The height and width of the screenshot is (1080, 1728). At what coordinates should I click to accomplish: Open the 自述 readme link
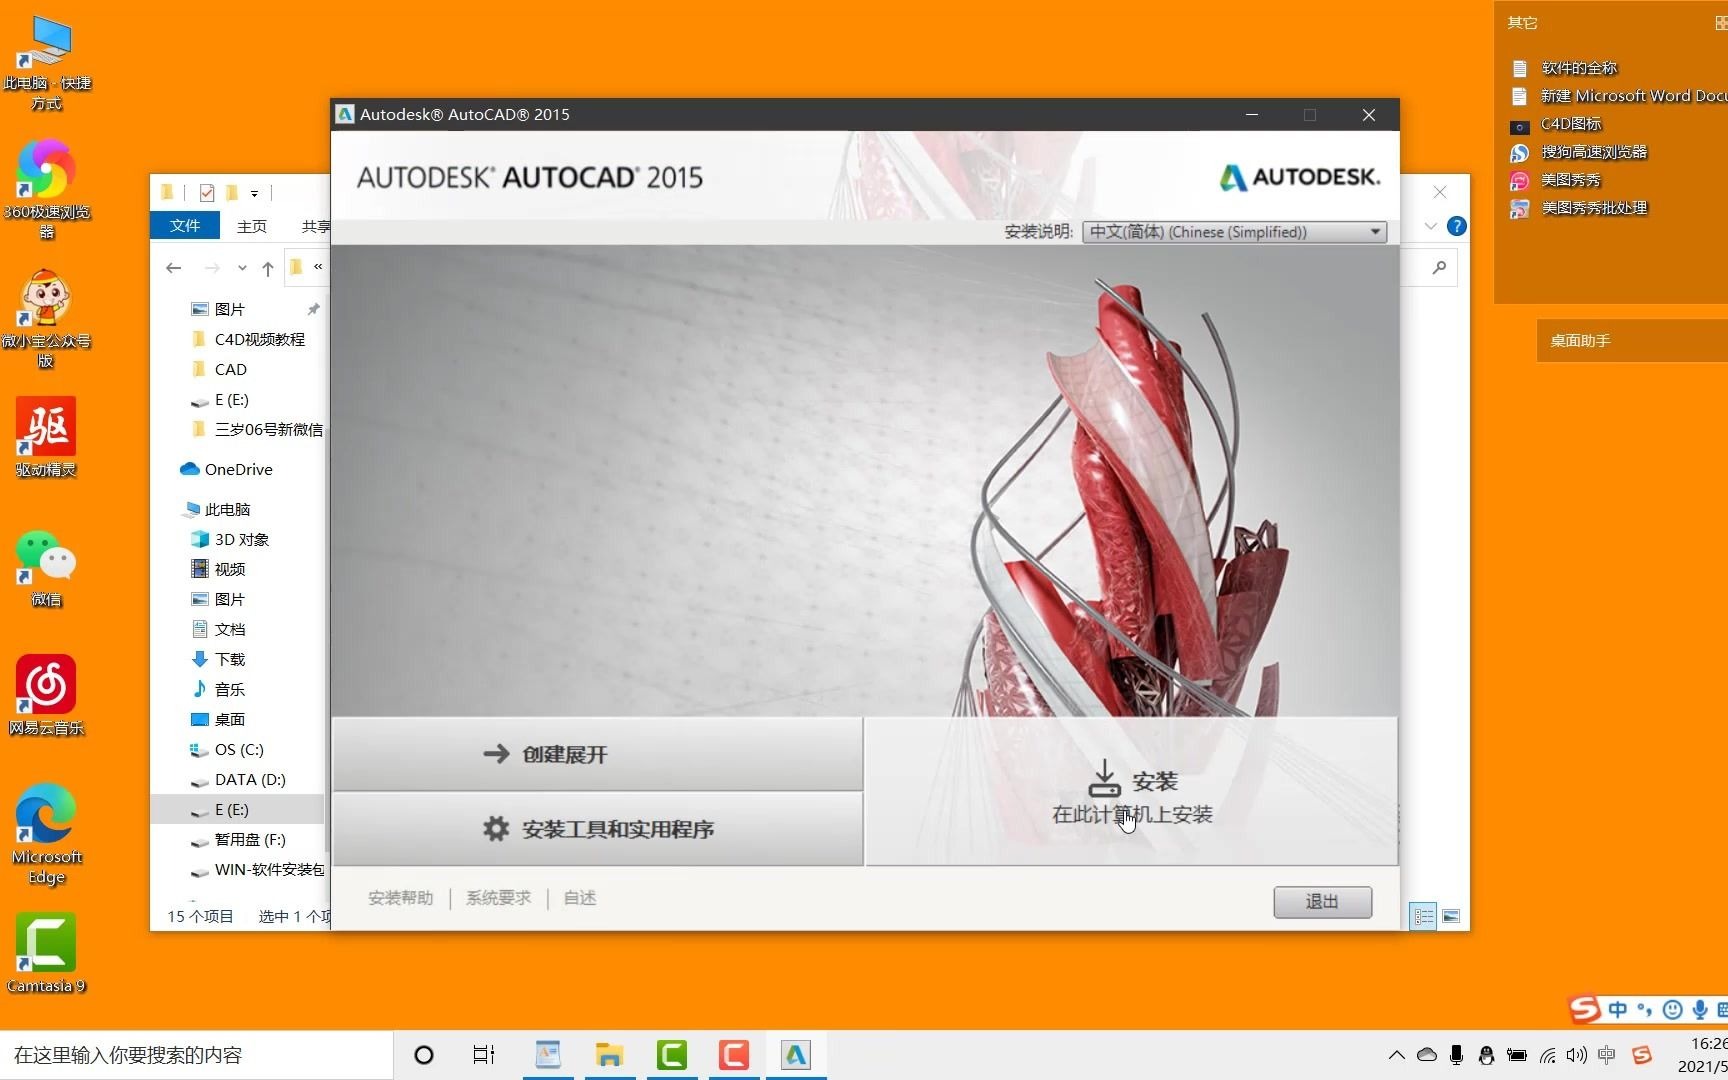580,898
